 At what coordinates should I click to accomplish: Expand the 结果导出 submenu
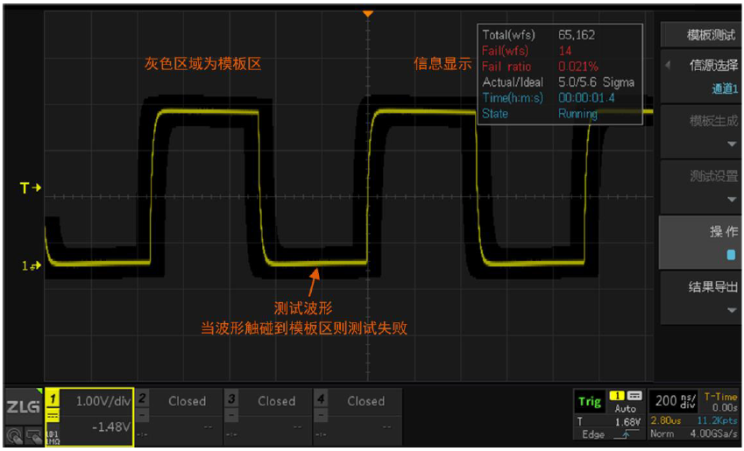[x=700, y=297]
